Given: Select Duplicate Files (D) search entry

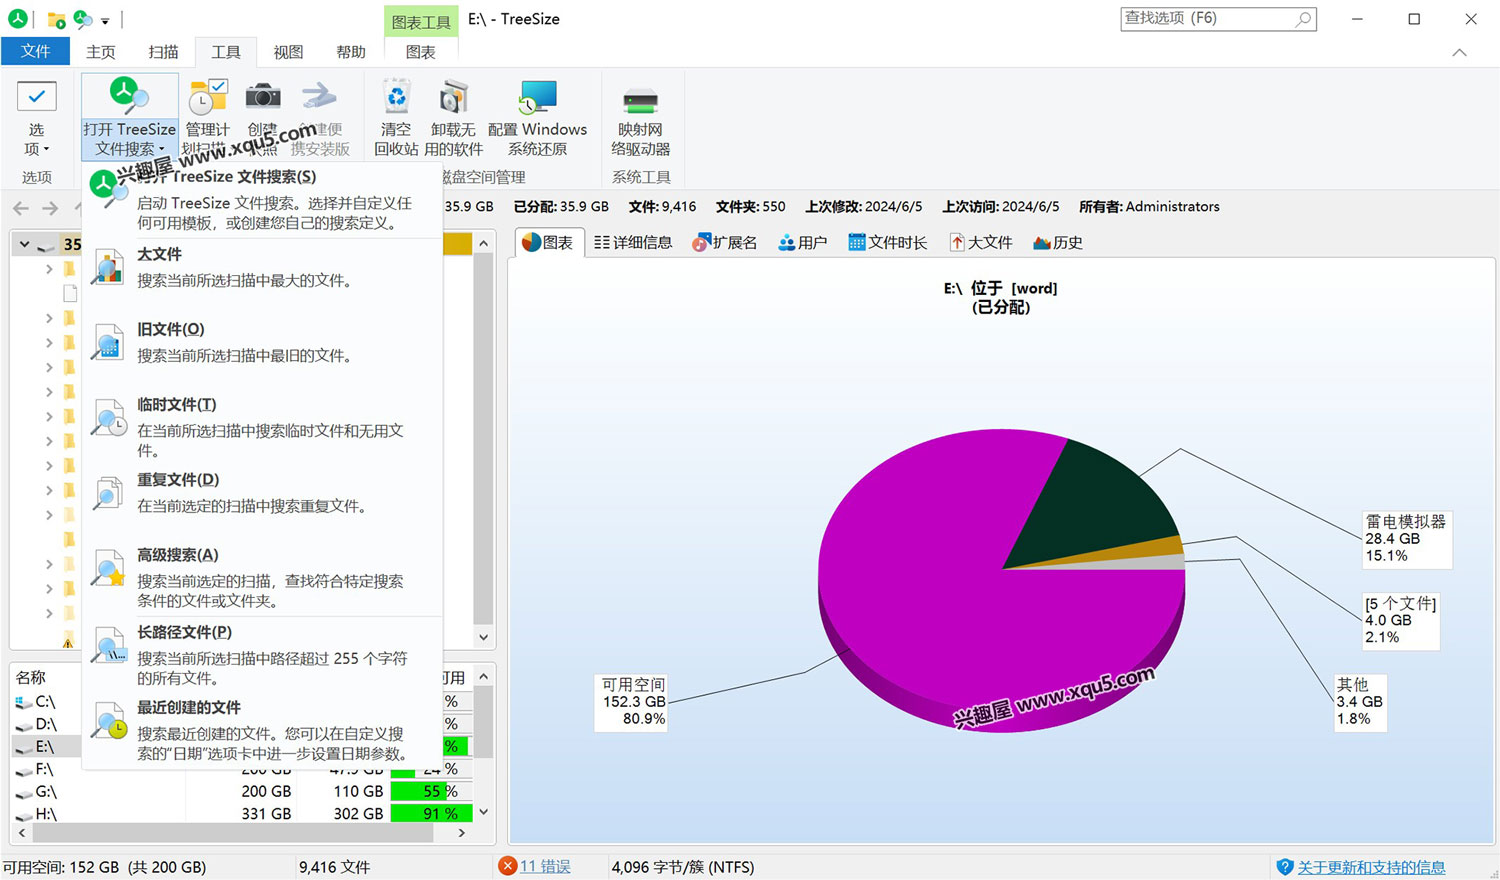Looking at the screenshot, I should (x=262, y=492).
